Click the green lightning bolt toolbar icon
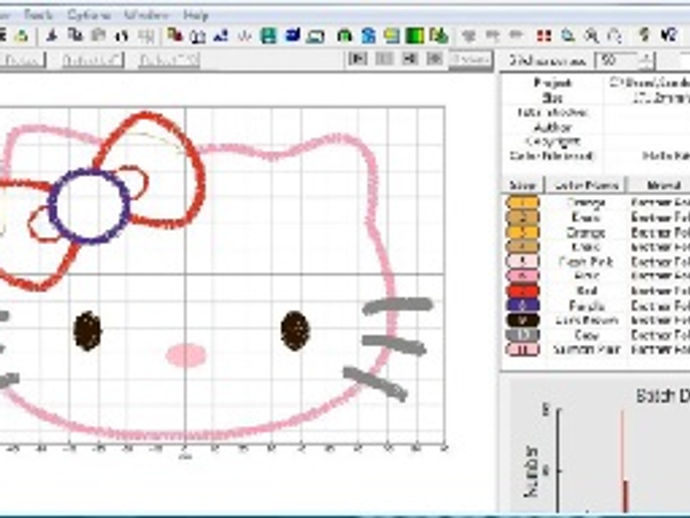Image resolution: width=690 pixels, height=518 pixels. pyautogui.click(x=644, y=35)
